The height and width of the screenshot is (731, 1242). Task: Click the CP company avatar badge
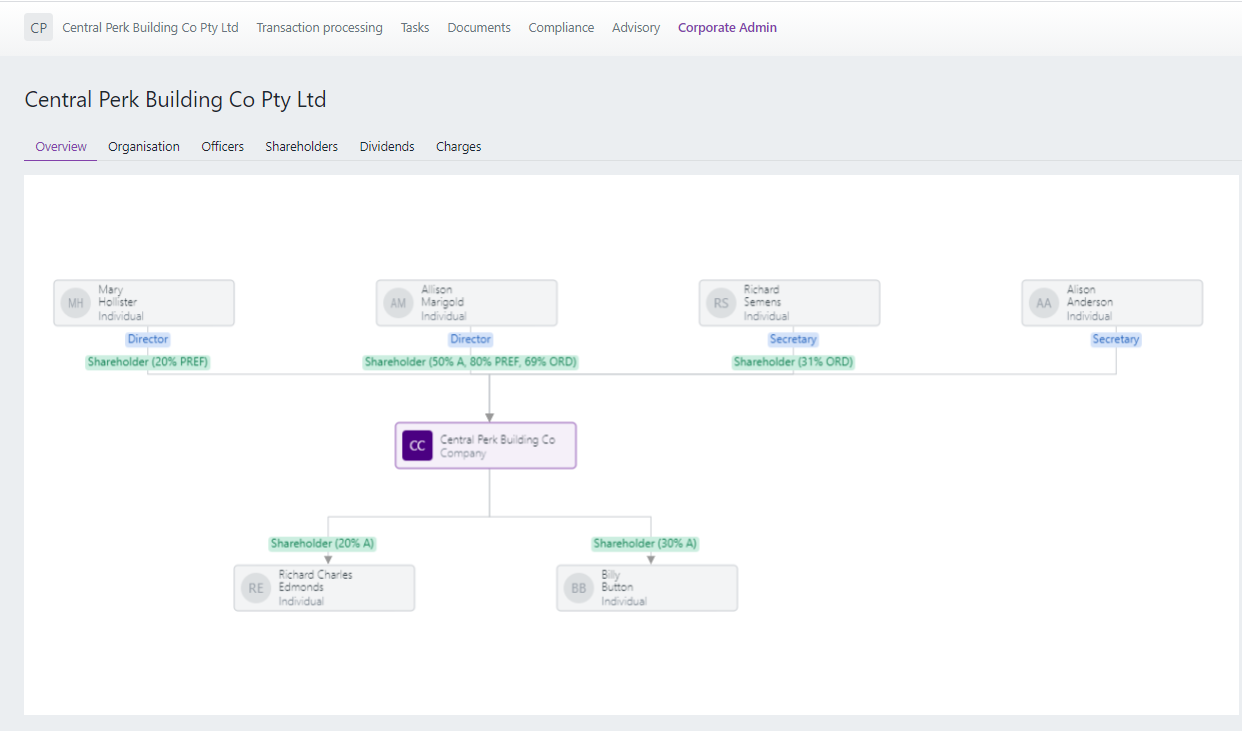pyautogui.click(x=38, y=28)
